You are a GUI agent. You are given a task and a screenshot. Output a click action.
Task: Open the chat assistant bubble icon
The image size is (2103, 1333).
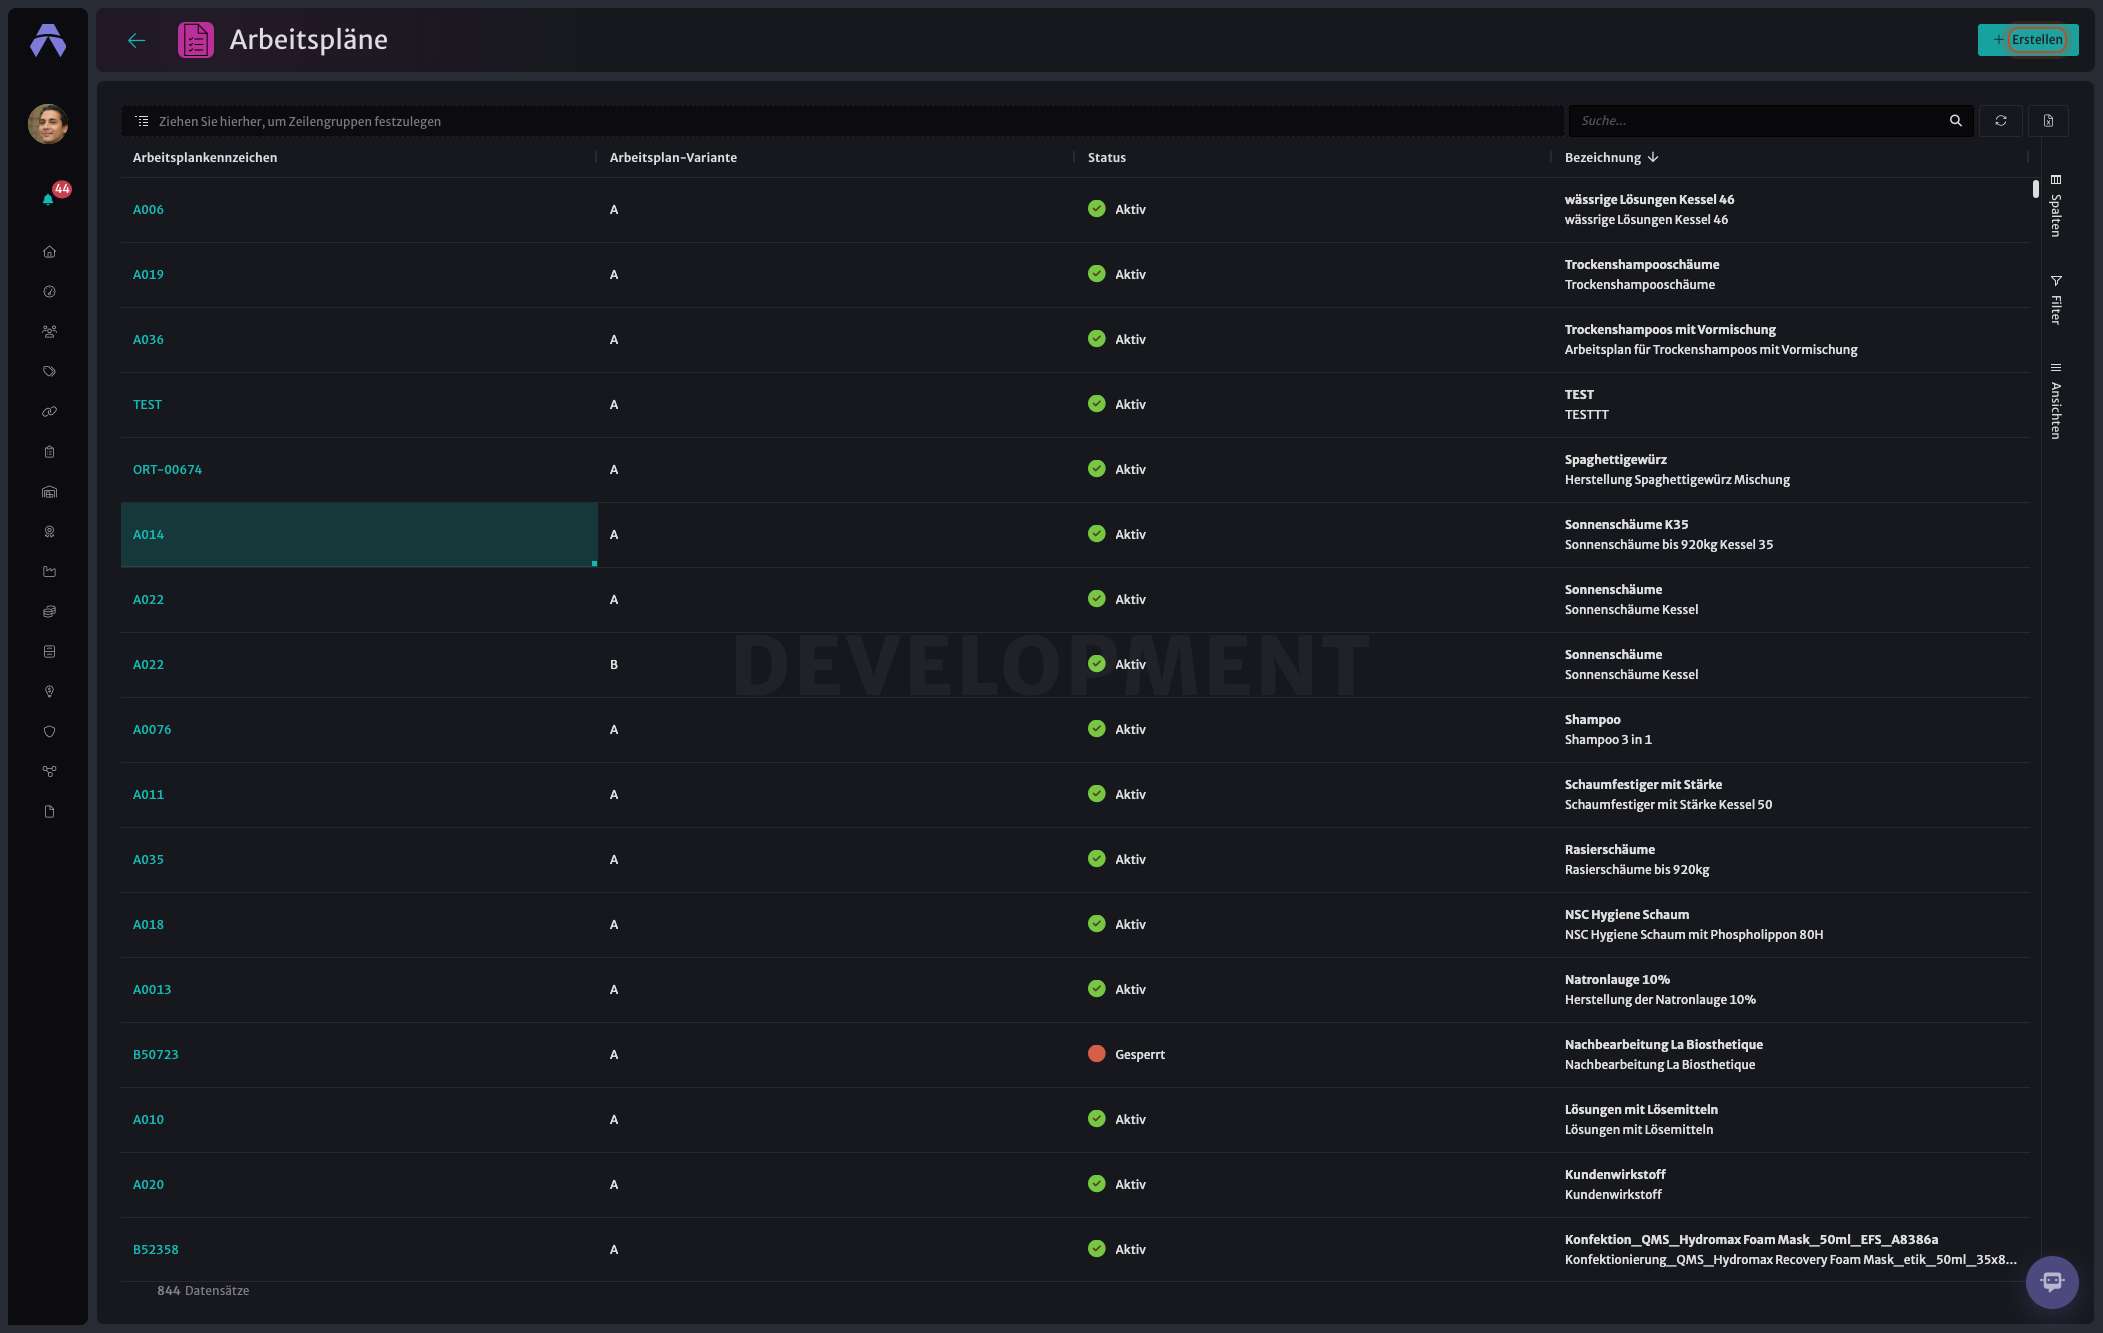pyautogui.click(x=2052, y=1281)
